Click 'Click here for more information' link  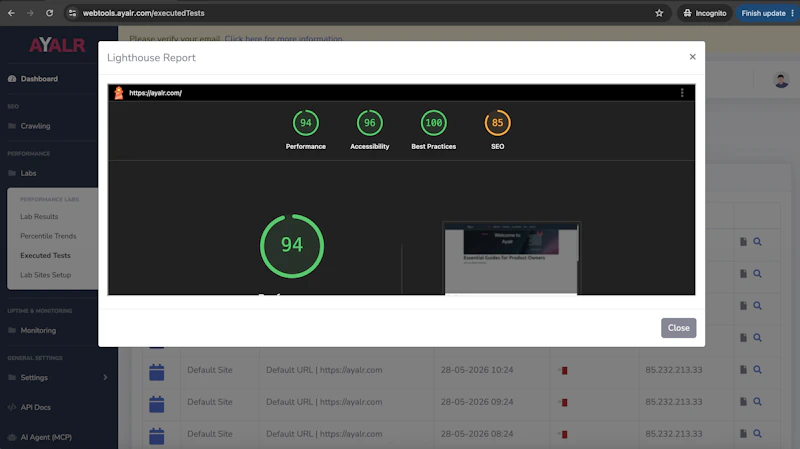point(284,39)
